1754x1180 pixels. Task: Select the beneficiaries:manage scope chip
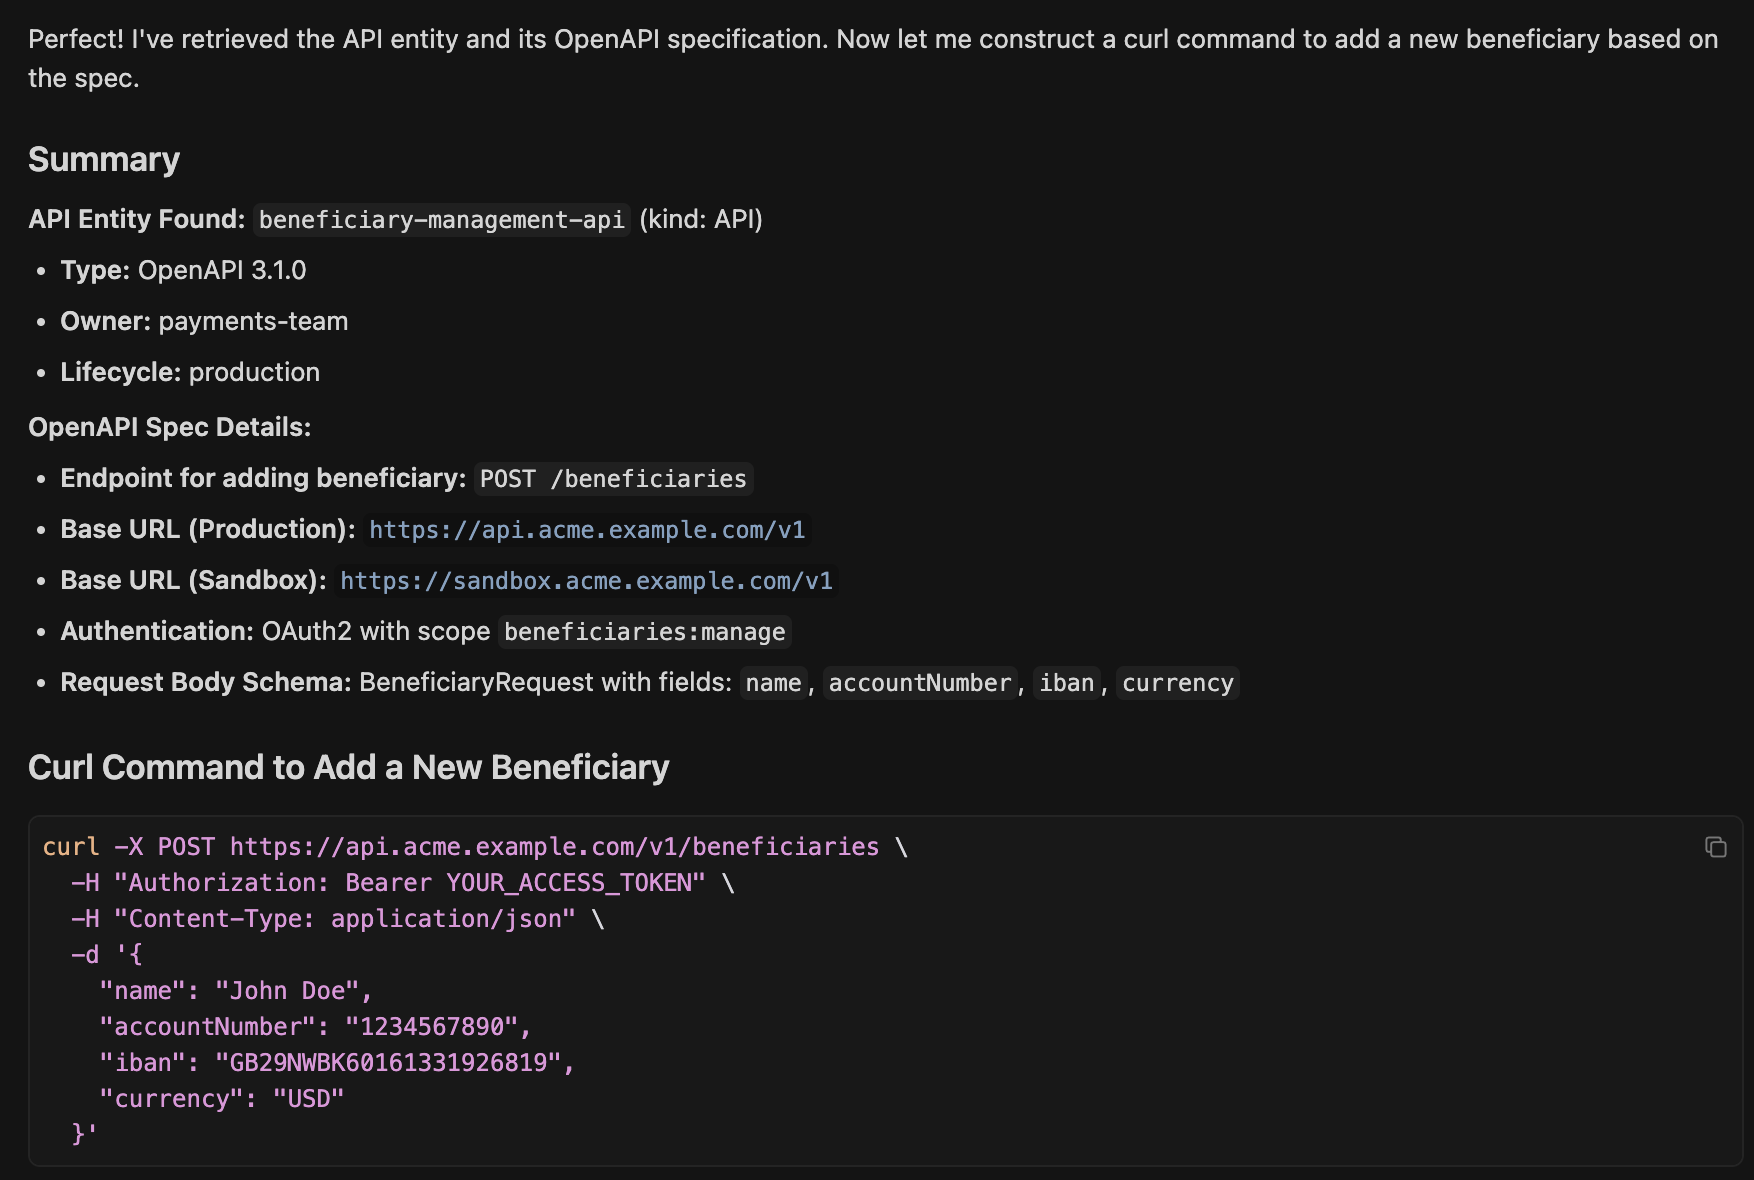pos(643,631)
